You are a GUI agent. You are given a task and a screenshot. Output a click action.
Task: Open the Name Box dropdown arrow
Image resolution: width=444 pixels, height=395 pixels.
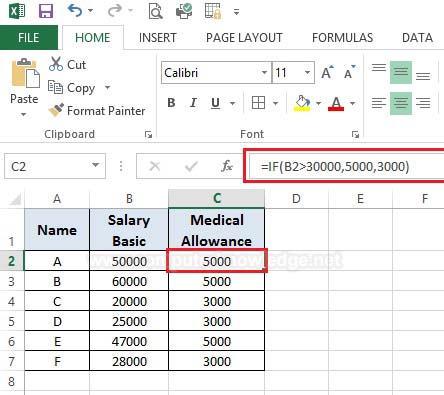point(96,165)
